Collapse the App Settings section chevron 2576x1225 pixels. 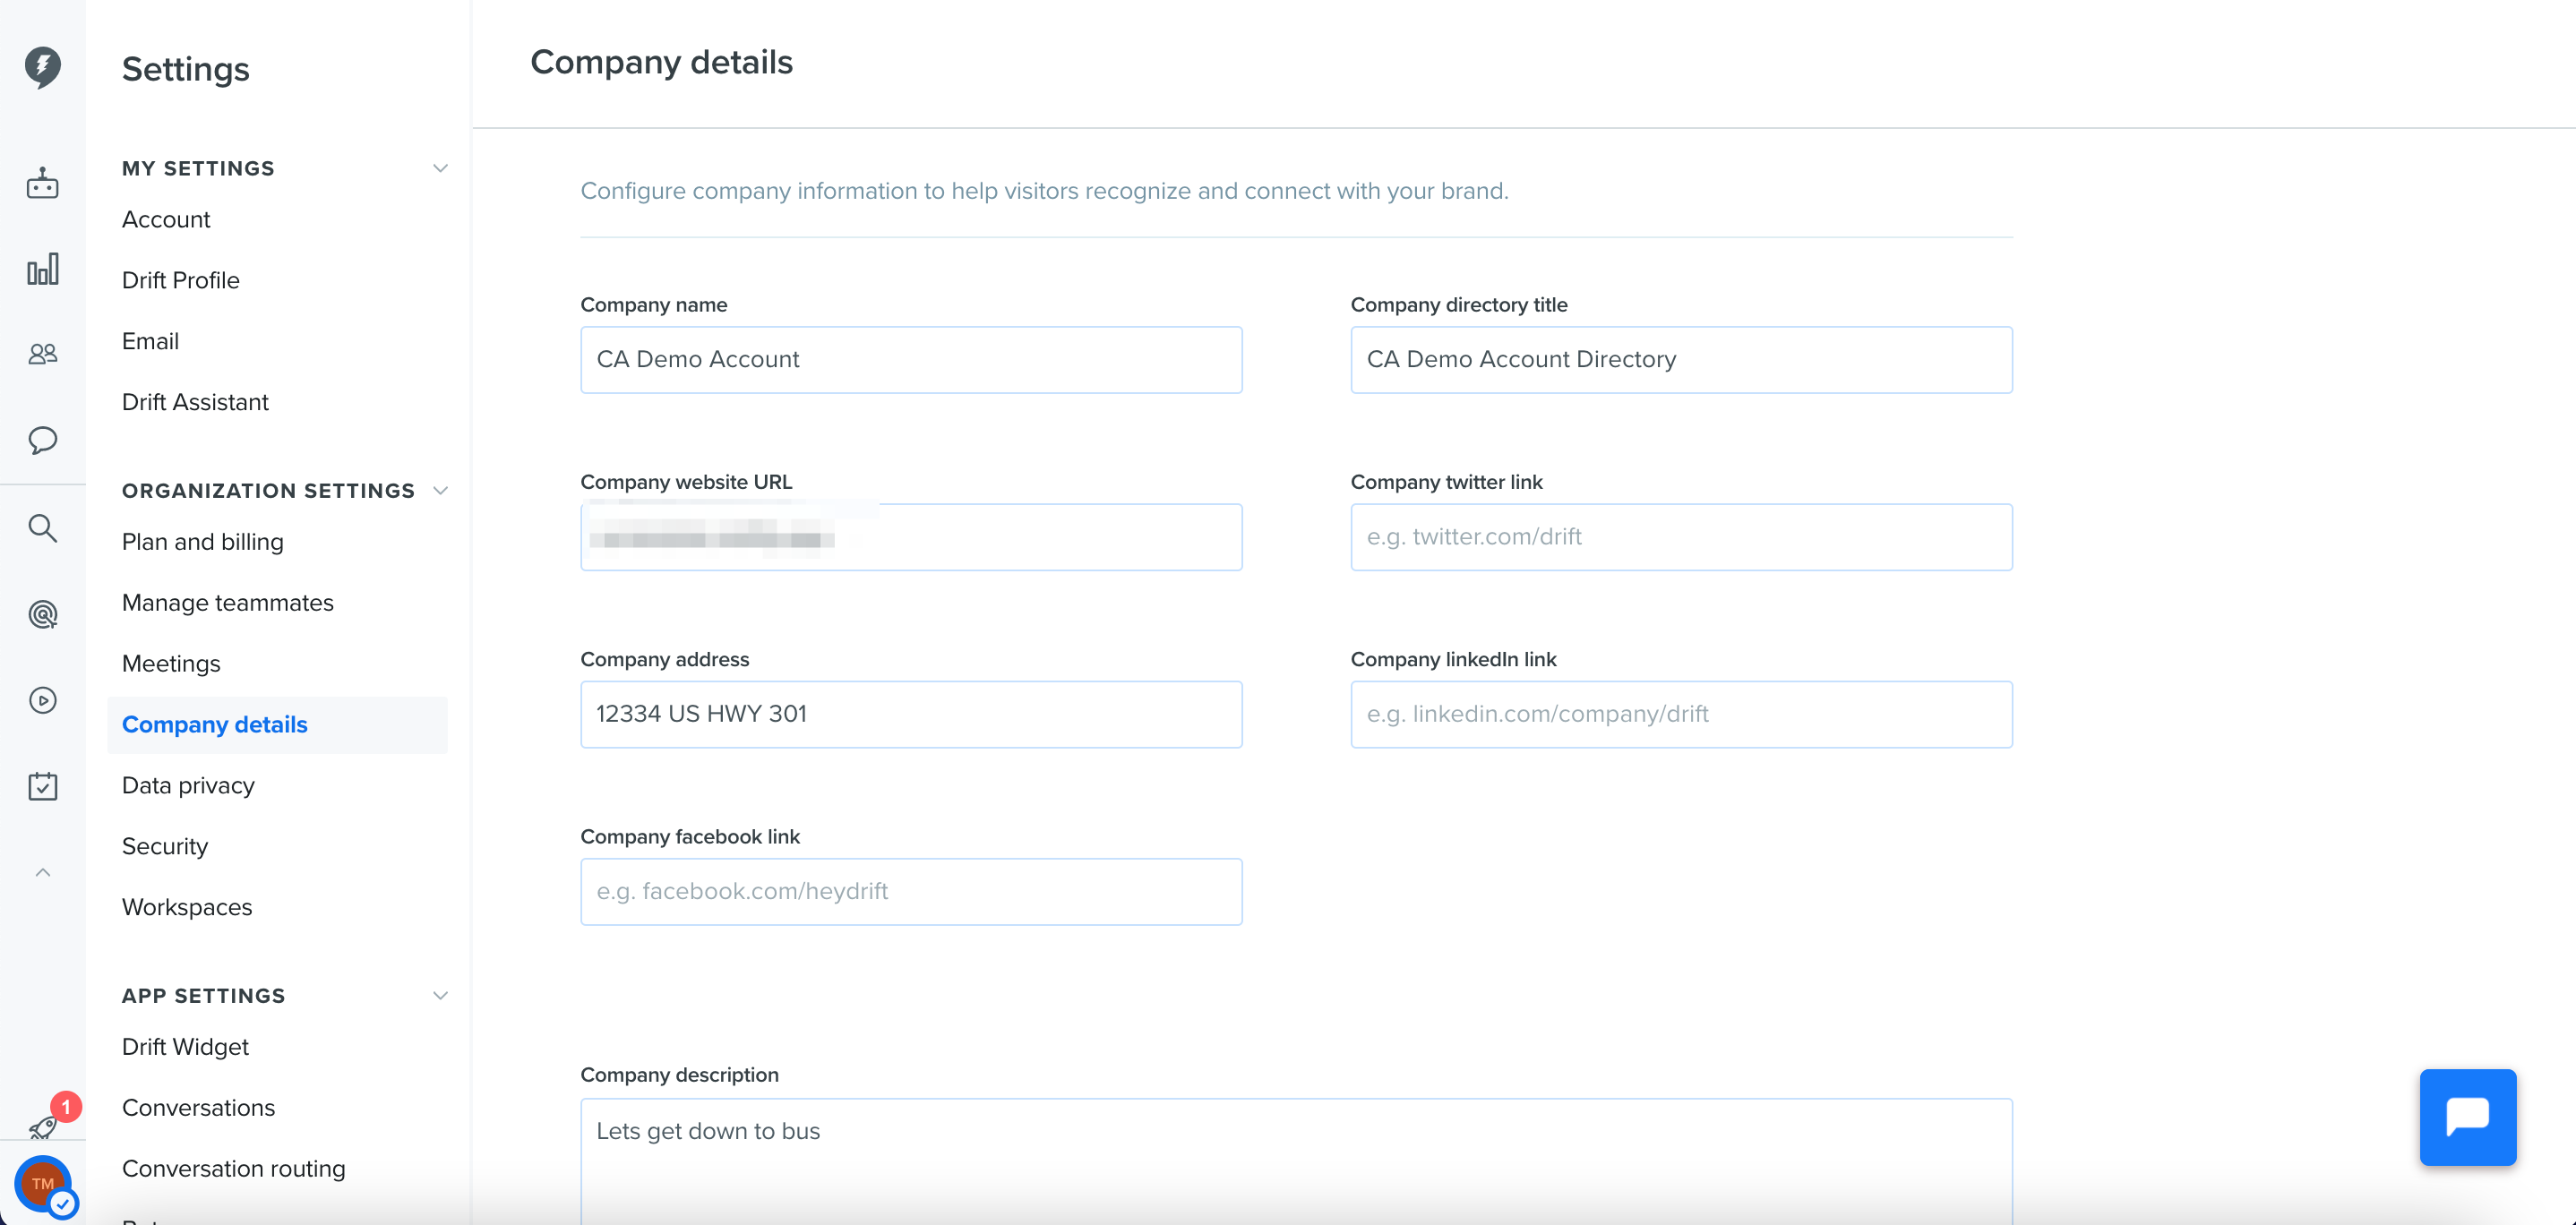click(x=440, y=995)
